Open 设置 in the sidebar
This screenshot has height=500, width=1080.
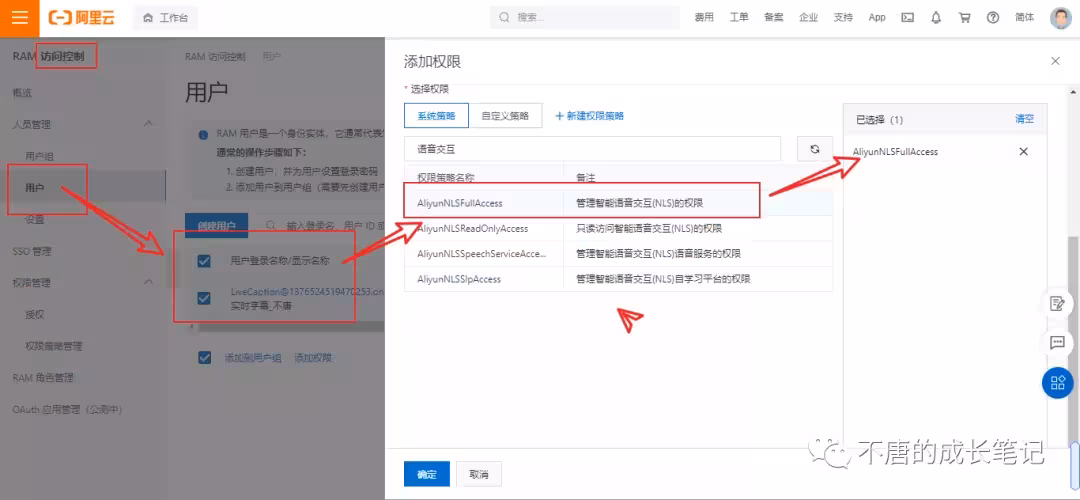(x=34, y=220)
